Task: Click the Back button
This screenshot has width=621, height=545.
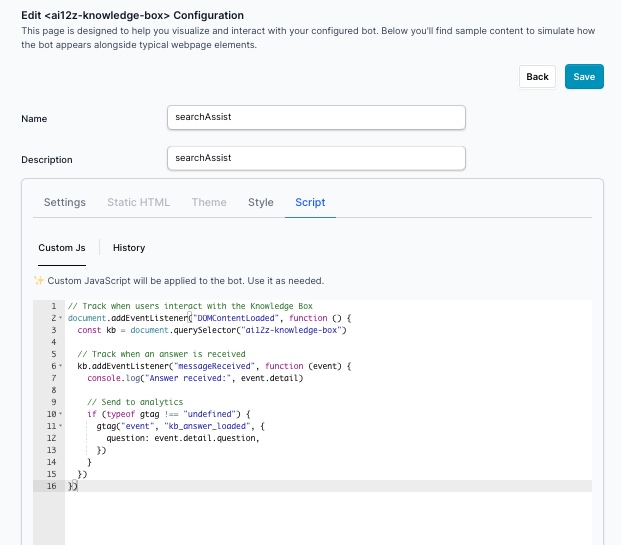Action: tap(537, 76)
